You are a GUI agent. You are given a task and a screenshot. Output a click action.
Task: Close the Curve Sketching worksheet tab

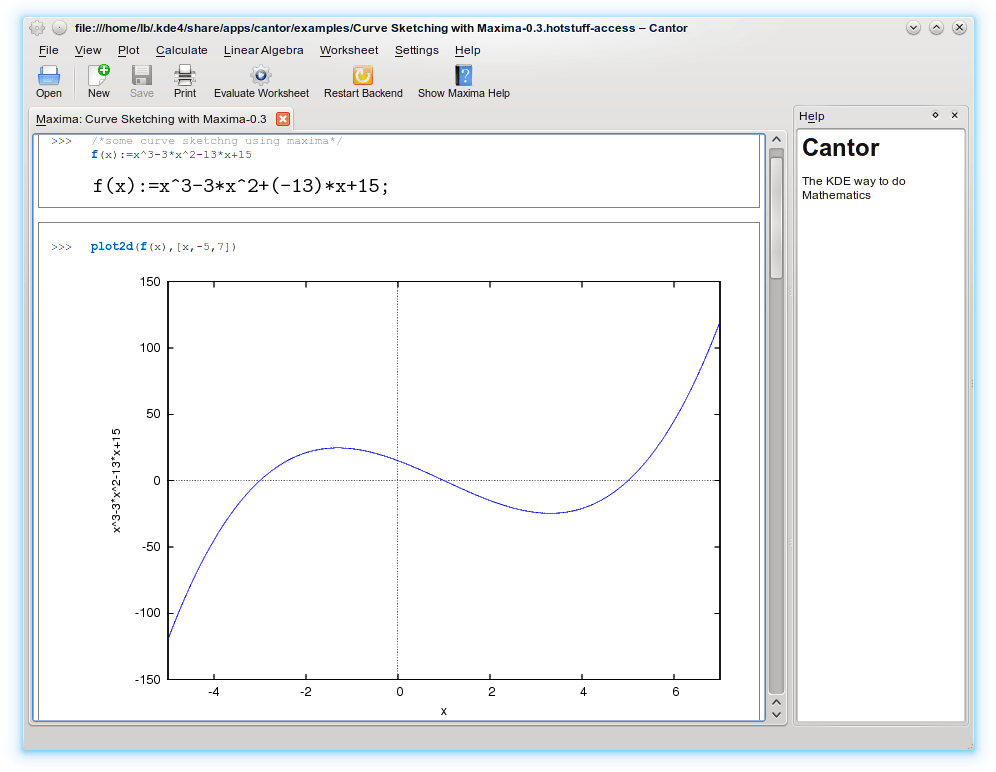click(x=283, y=119)
